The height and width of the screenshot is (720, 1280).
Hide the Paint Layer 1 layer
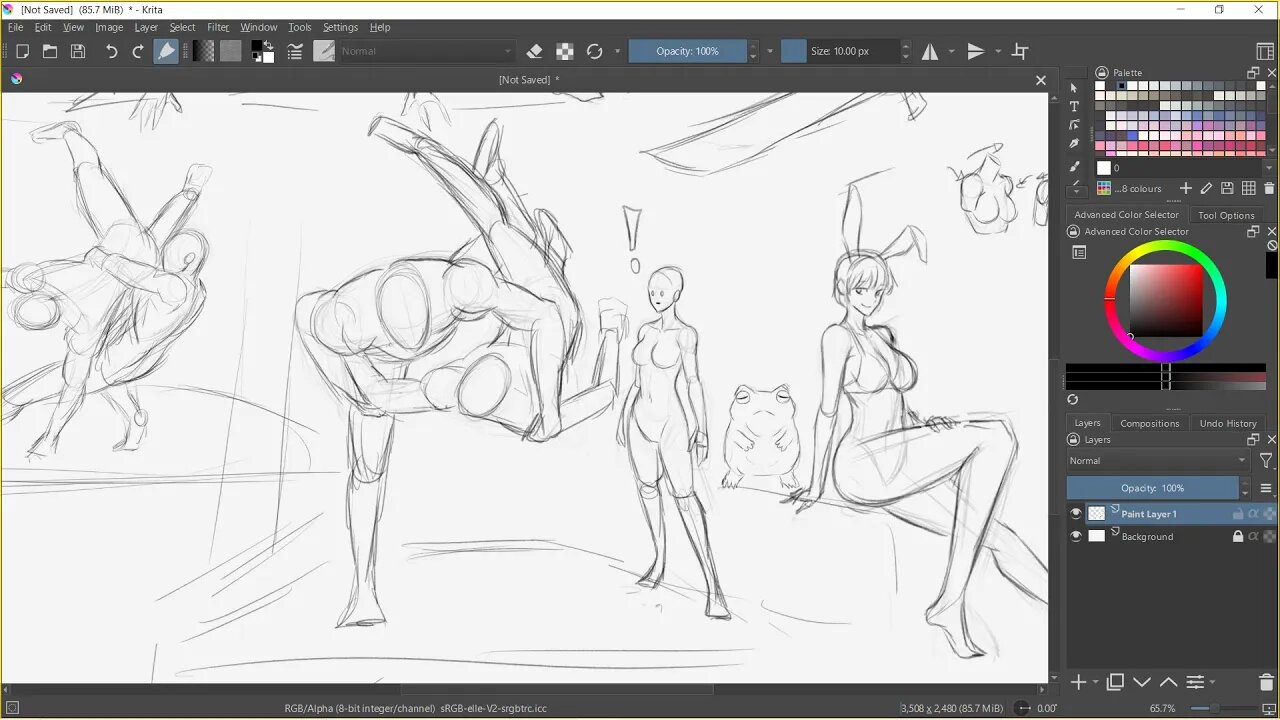point(1076,514)
